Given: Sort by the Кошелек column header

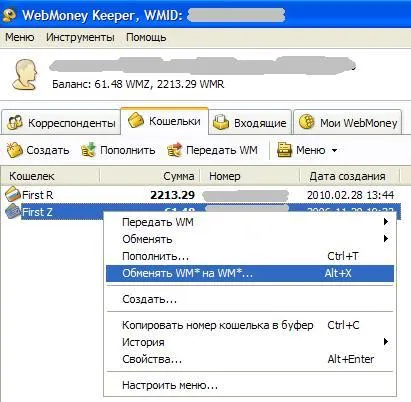Looking at the screenshot, I should click(x=50, y=176).
